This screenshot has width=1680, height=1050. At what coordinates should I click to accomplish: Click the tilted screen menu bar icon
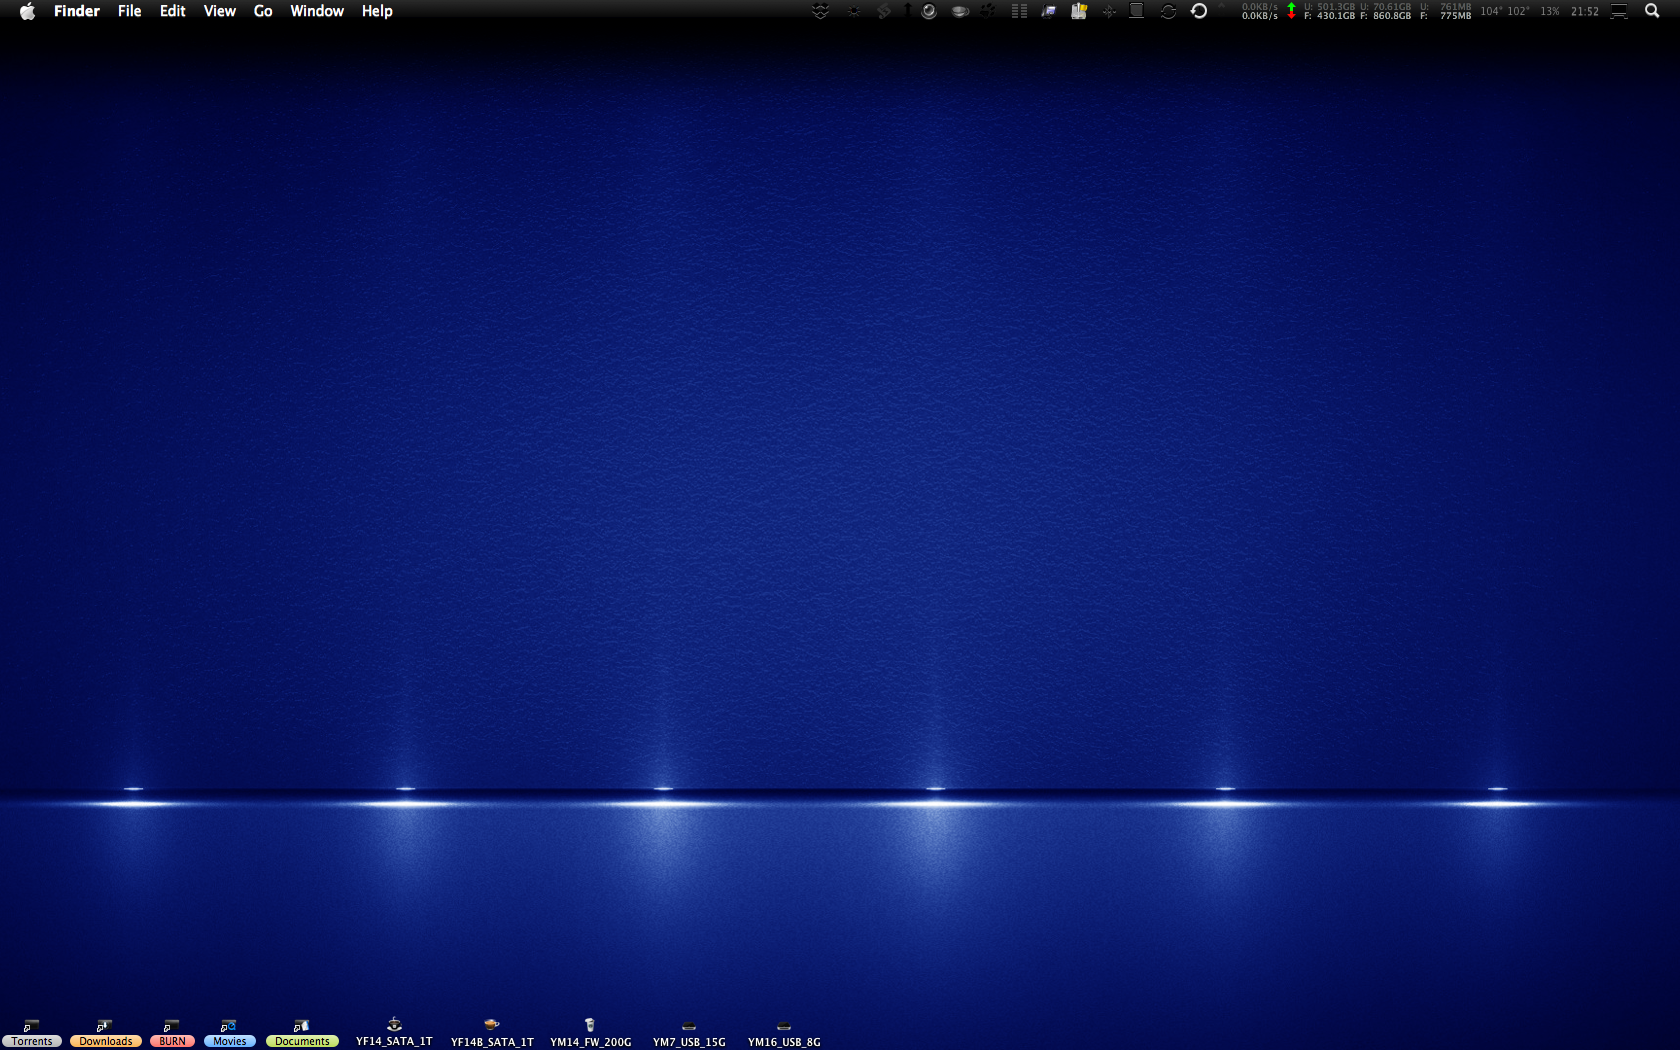tap(1048, 11)
